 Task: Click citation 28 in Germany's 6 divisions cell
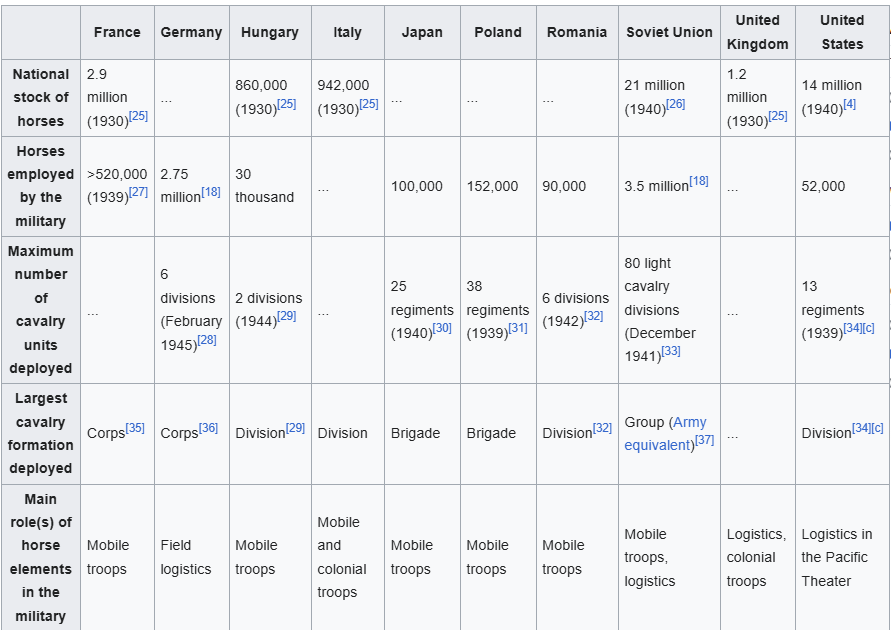point(206,340)
